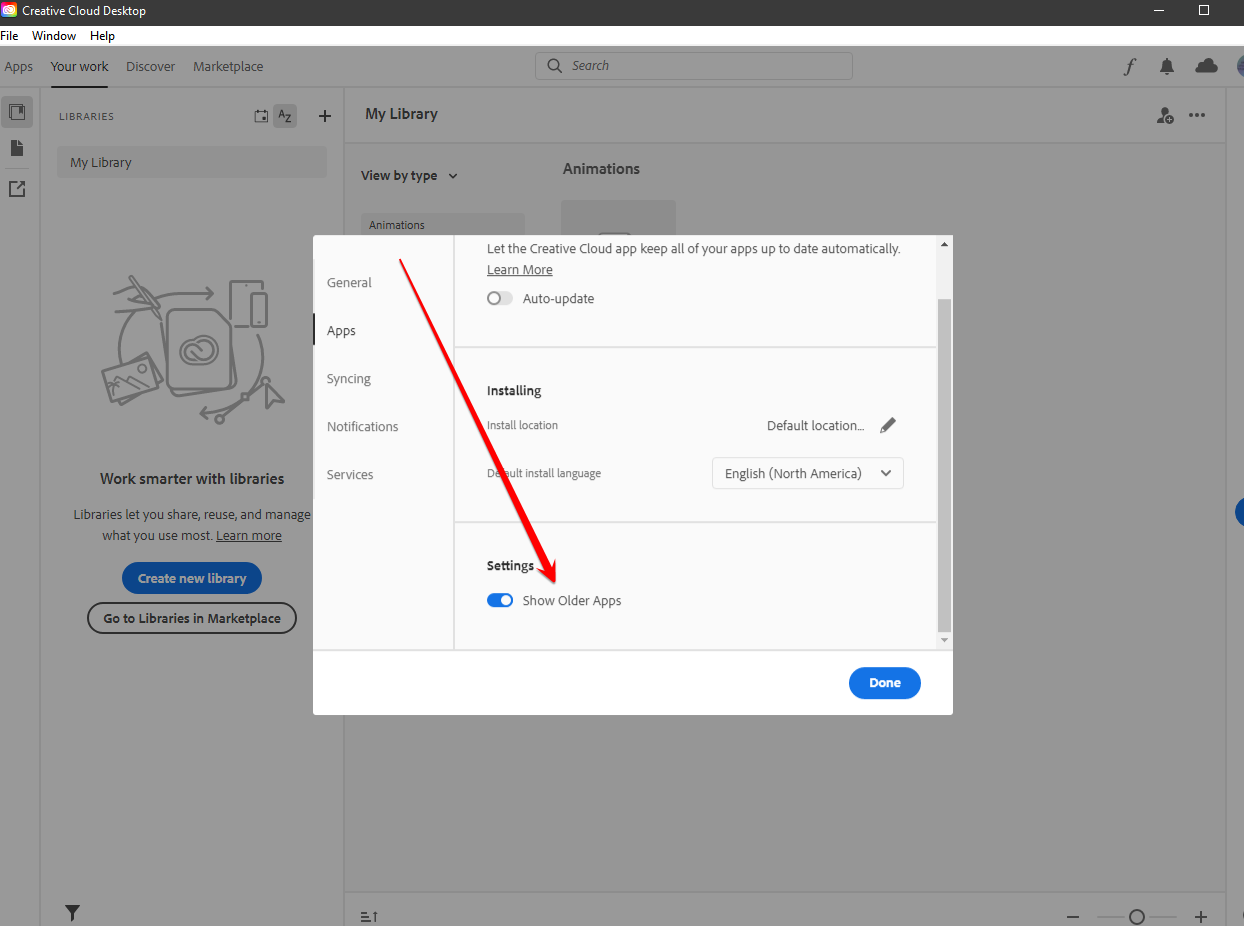Adjust the zoom slider at bottom right
The height and width of the screenshot is (926, 1244).
click(1136, 916)
